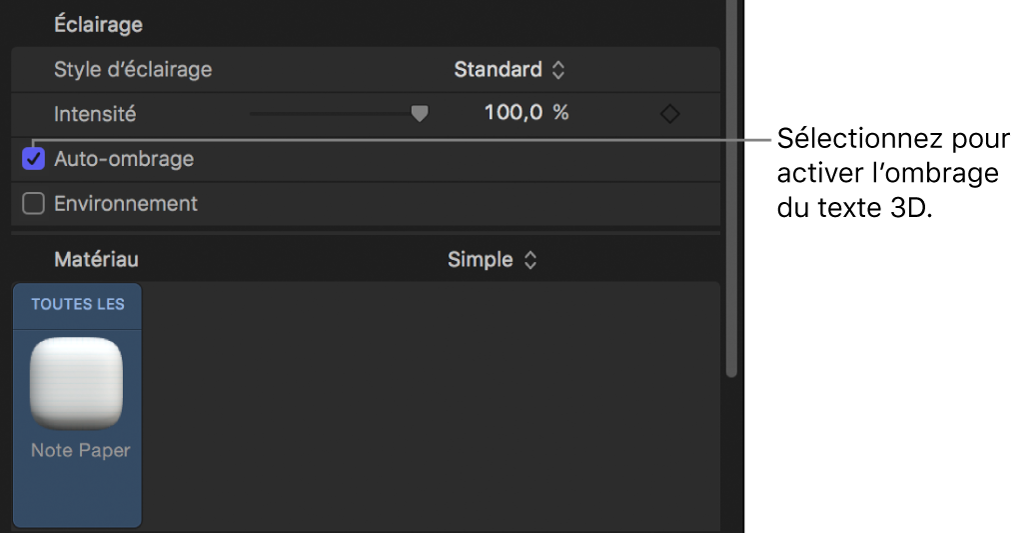Click the Intensité keyframe diamond icon

[x=670, y=114]
